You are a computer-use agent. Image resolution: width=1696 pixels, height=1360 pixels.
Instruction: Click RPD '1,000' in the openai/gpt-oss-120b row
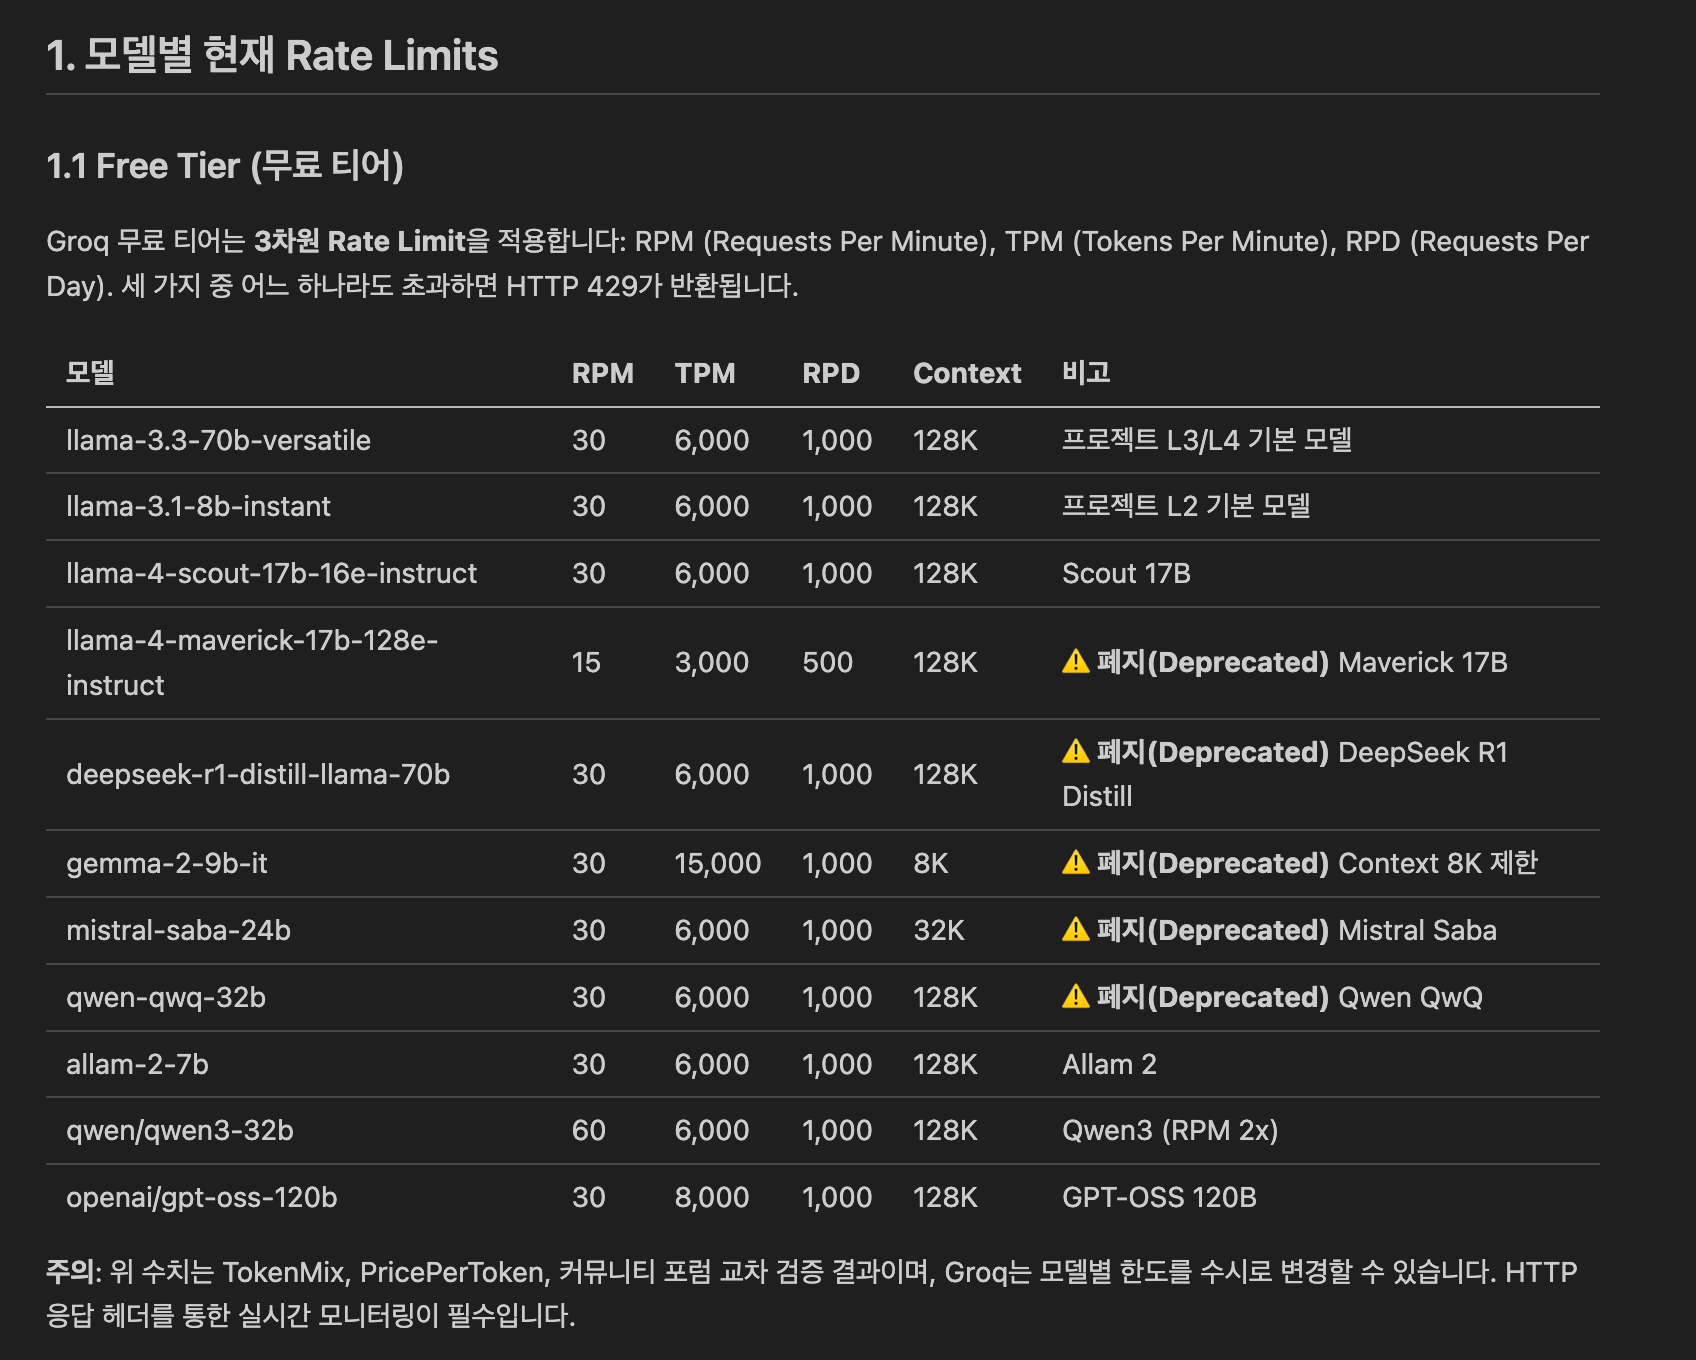tap(837, 1197)
